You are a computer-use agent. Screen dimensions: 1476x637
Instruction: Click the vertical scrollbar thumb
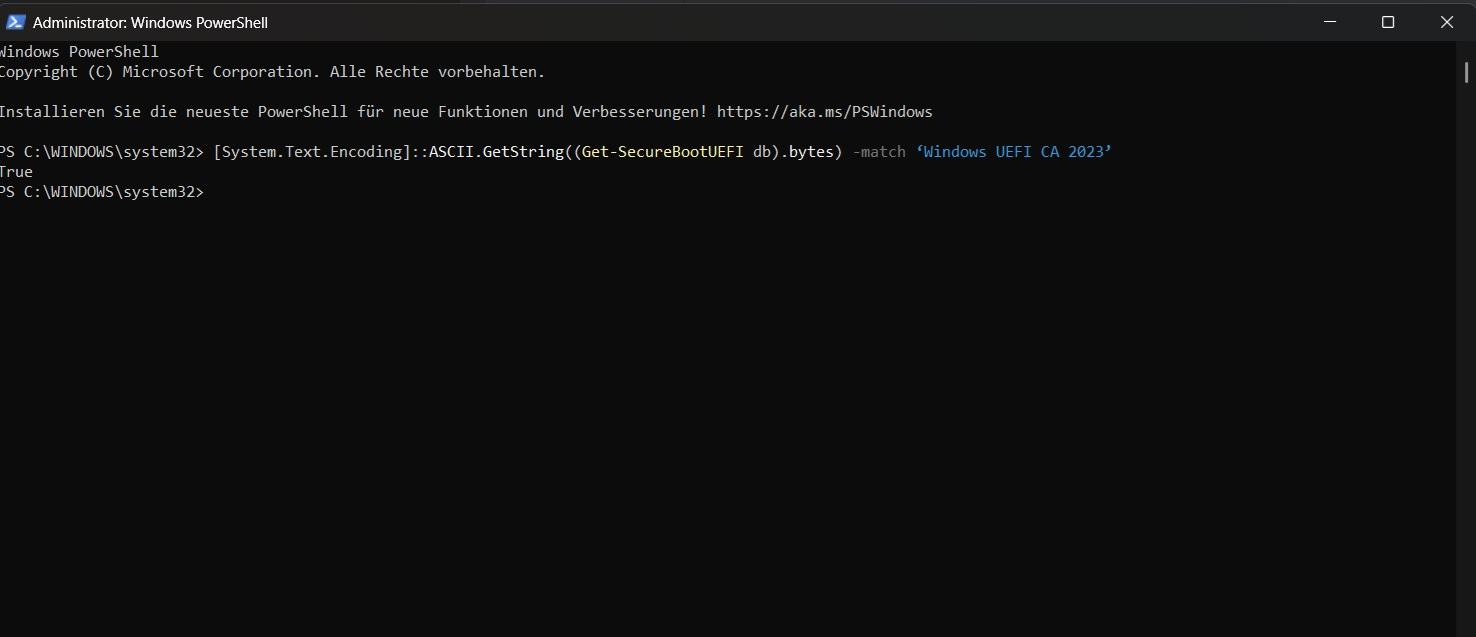pos(1465,71)
